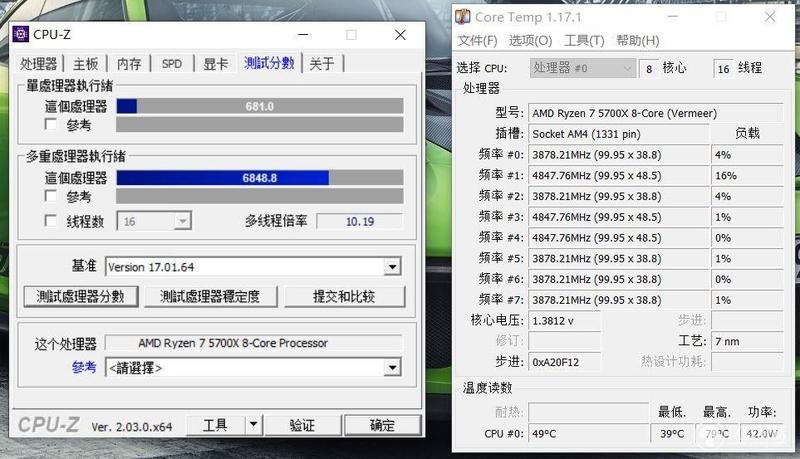Open the 參考 <請選擇> processor dropdown
Image resolution: width=800 pixels, height=459 pixels.
click(x=253, y=368)
